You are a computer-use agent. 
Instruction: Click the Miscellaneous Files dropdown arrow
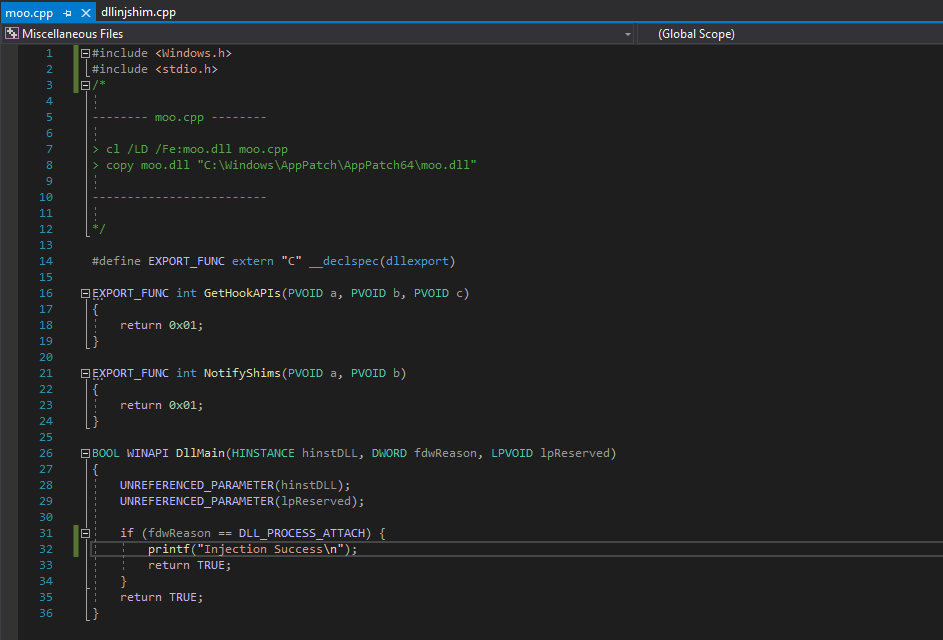628,34
